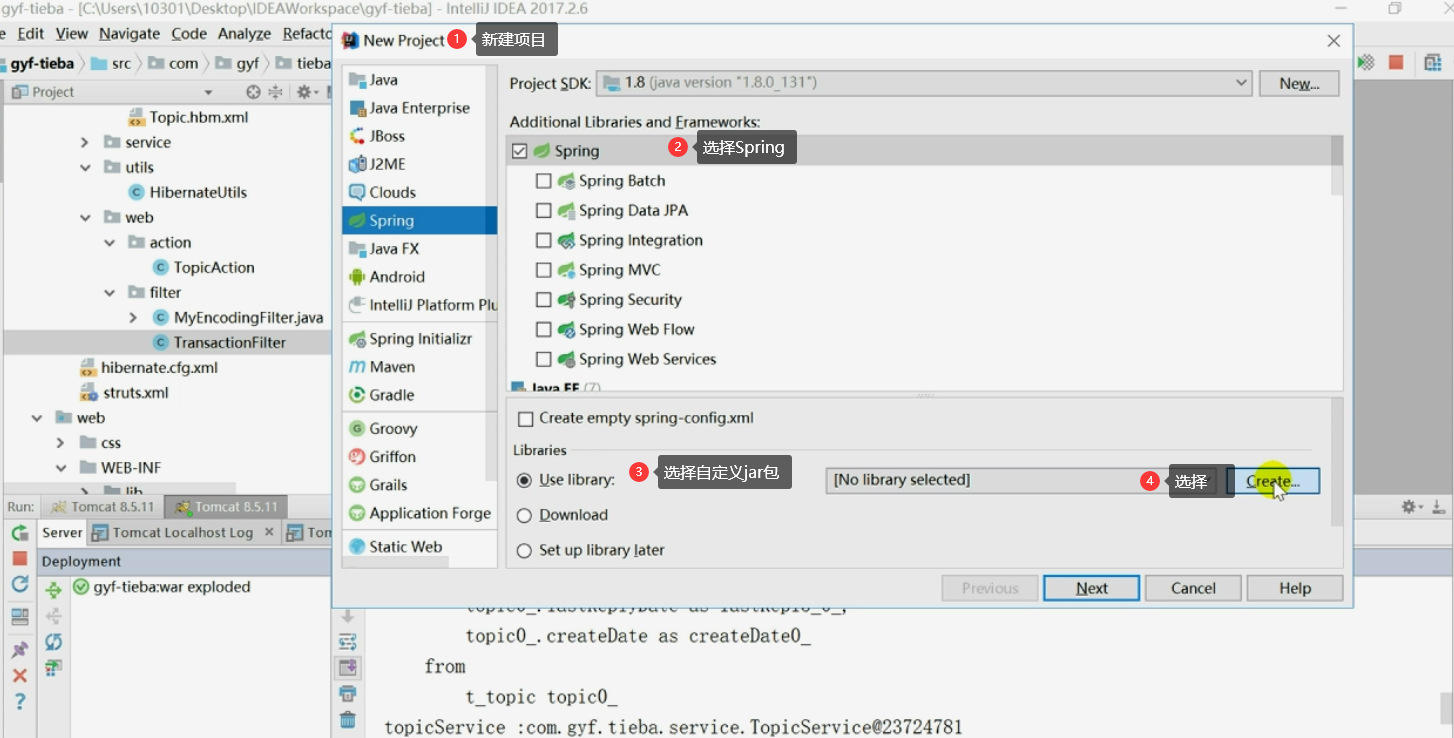1454x738 pixels.
Task: Expand the css folder in project tree
Action: (x=61, y=443)
